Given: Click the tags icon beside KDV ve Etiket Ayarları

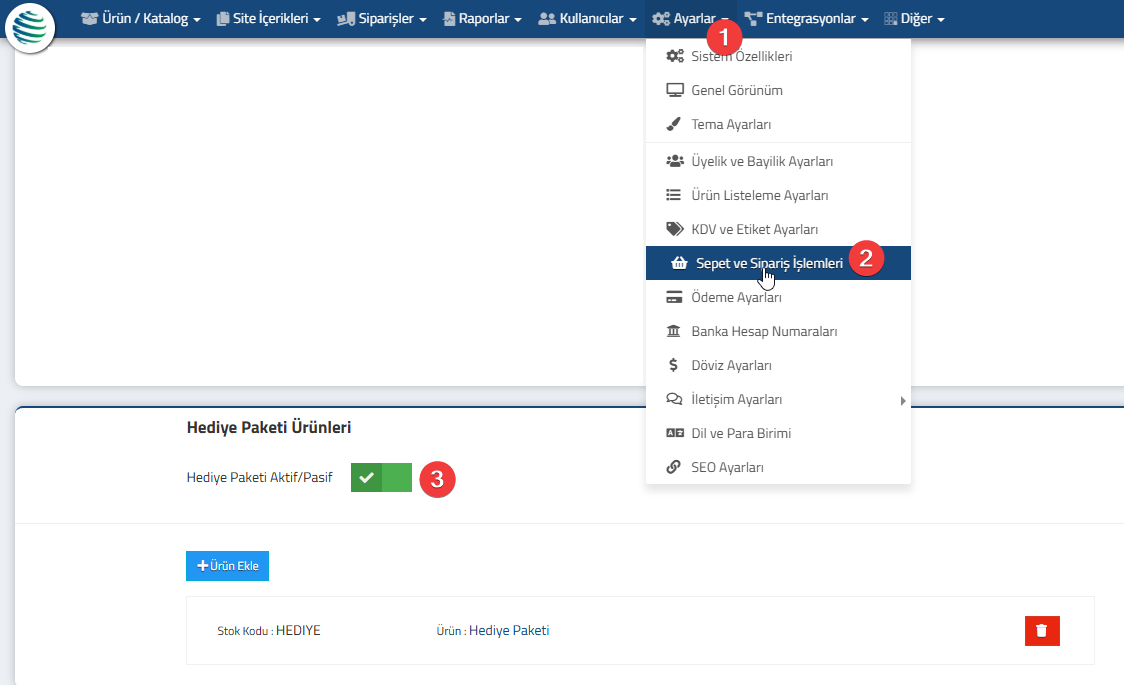Looking at the screenshot, I should (x=675, y=229).
